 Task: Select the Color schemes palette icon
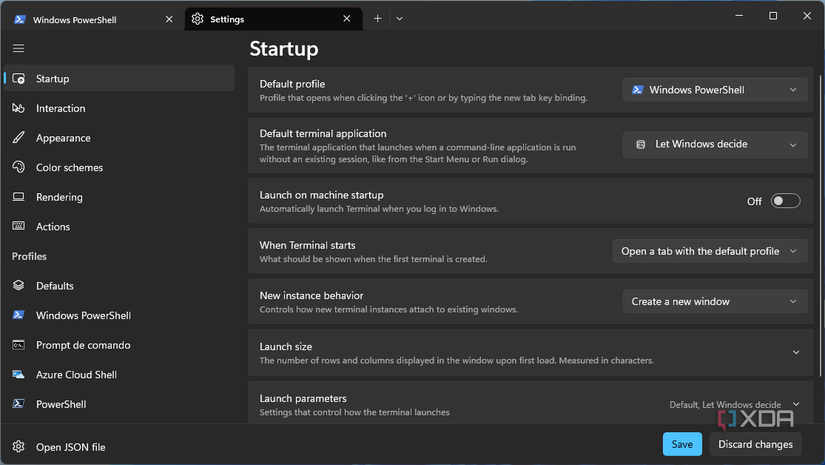click(18, 167)
